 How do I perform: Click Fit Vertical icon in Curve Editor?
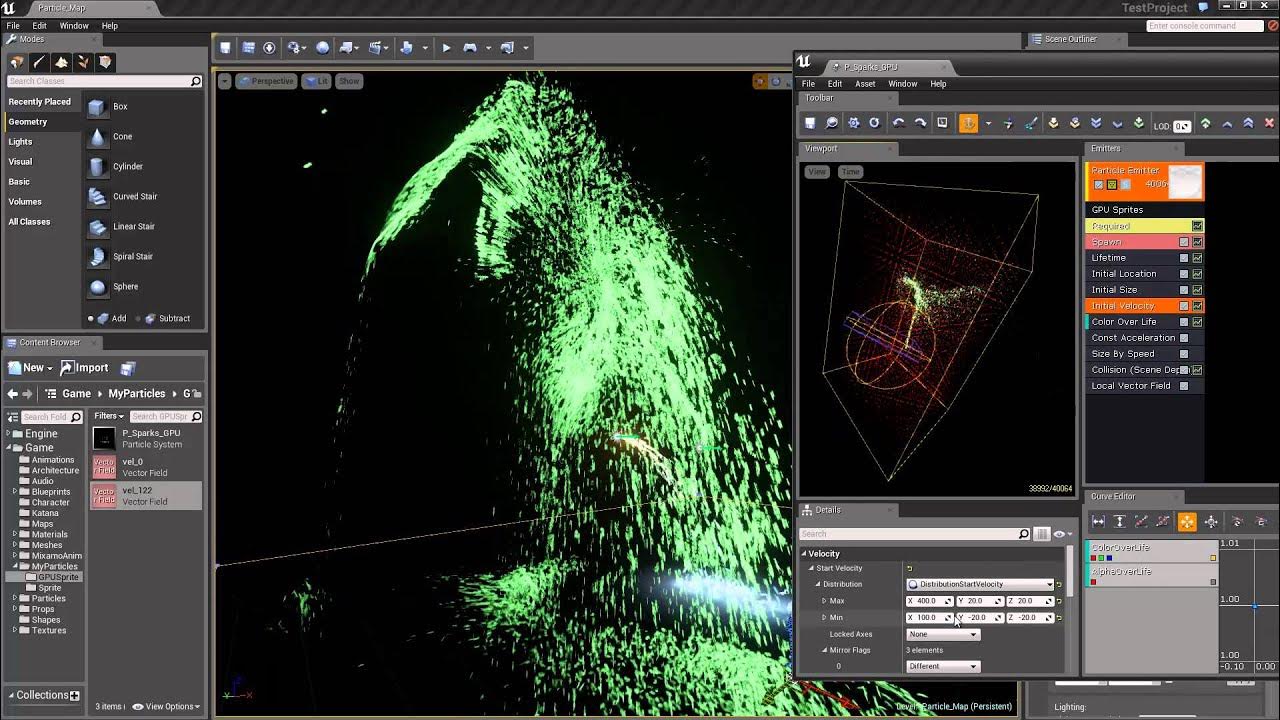1120,522
